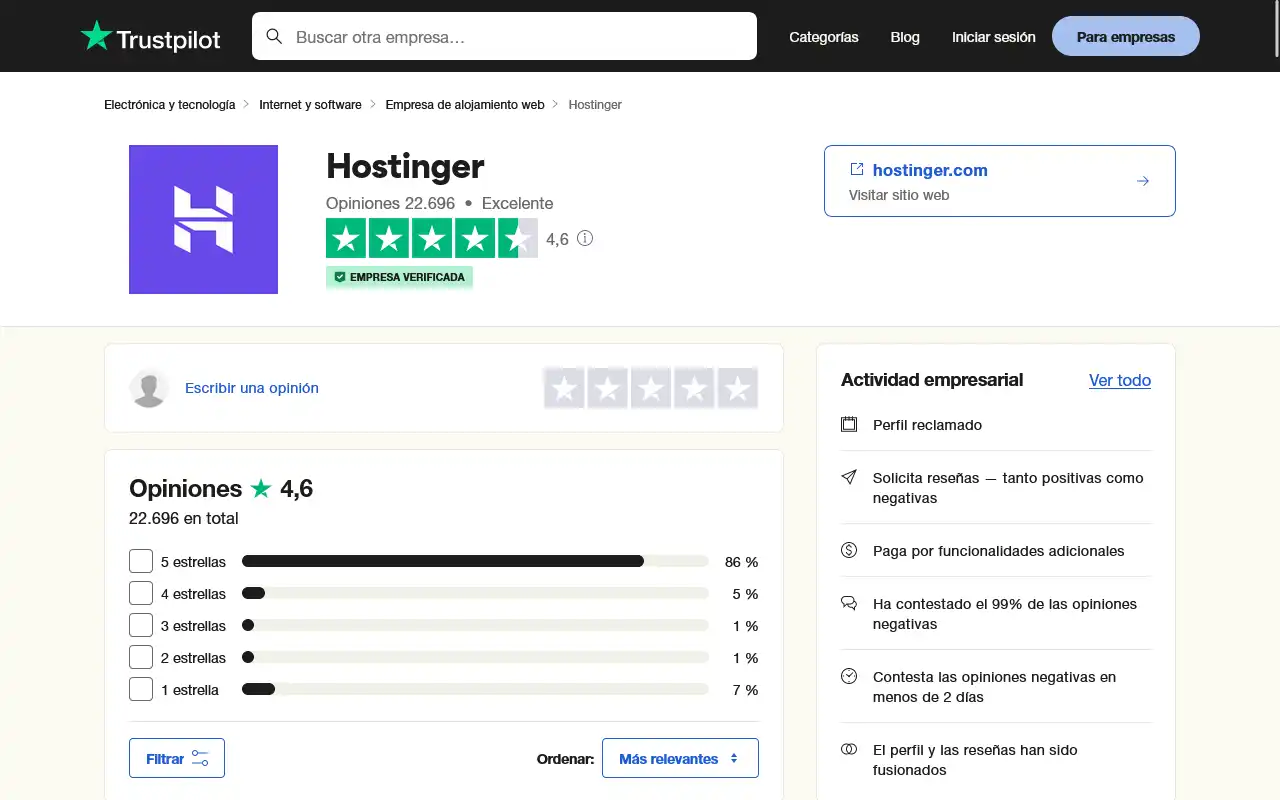Click the Trustpilot logo
The image size is (1280, 800).
click(150, 37)
